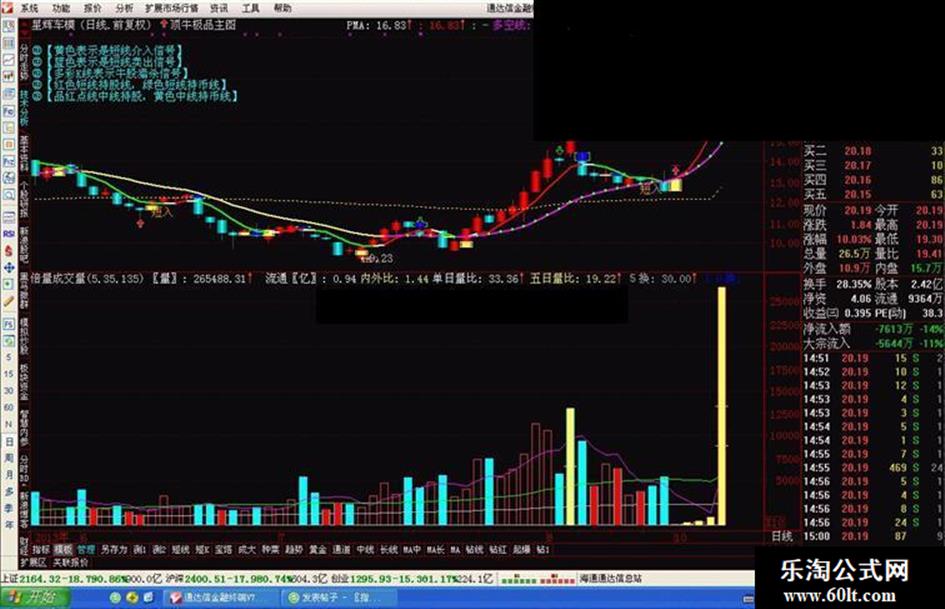
Task: Click the green refresh icon below FS
Action: pos(8,341)
